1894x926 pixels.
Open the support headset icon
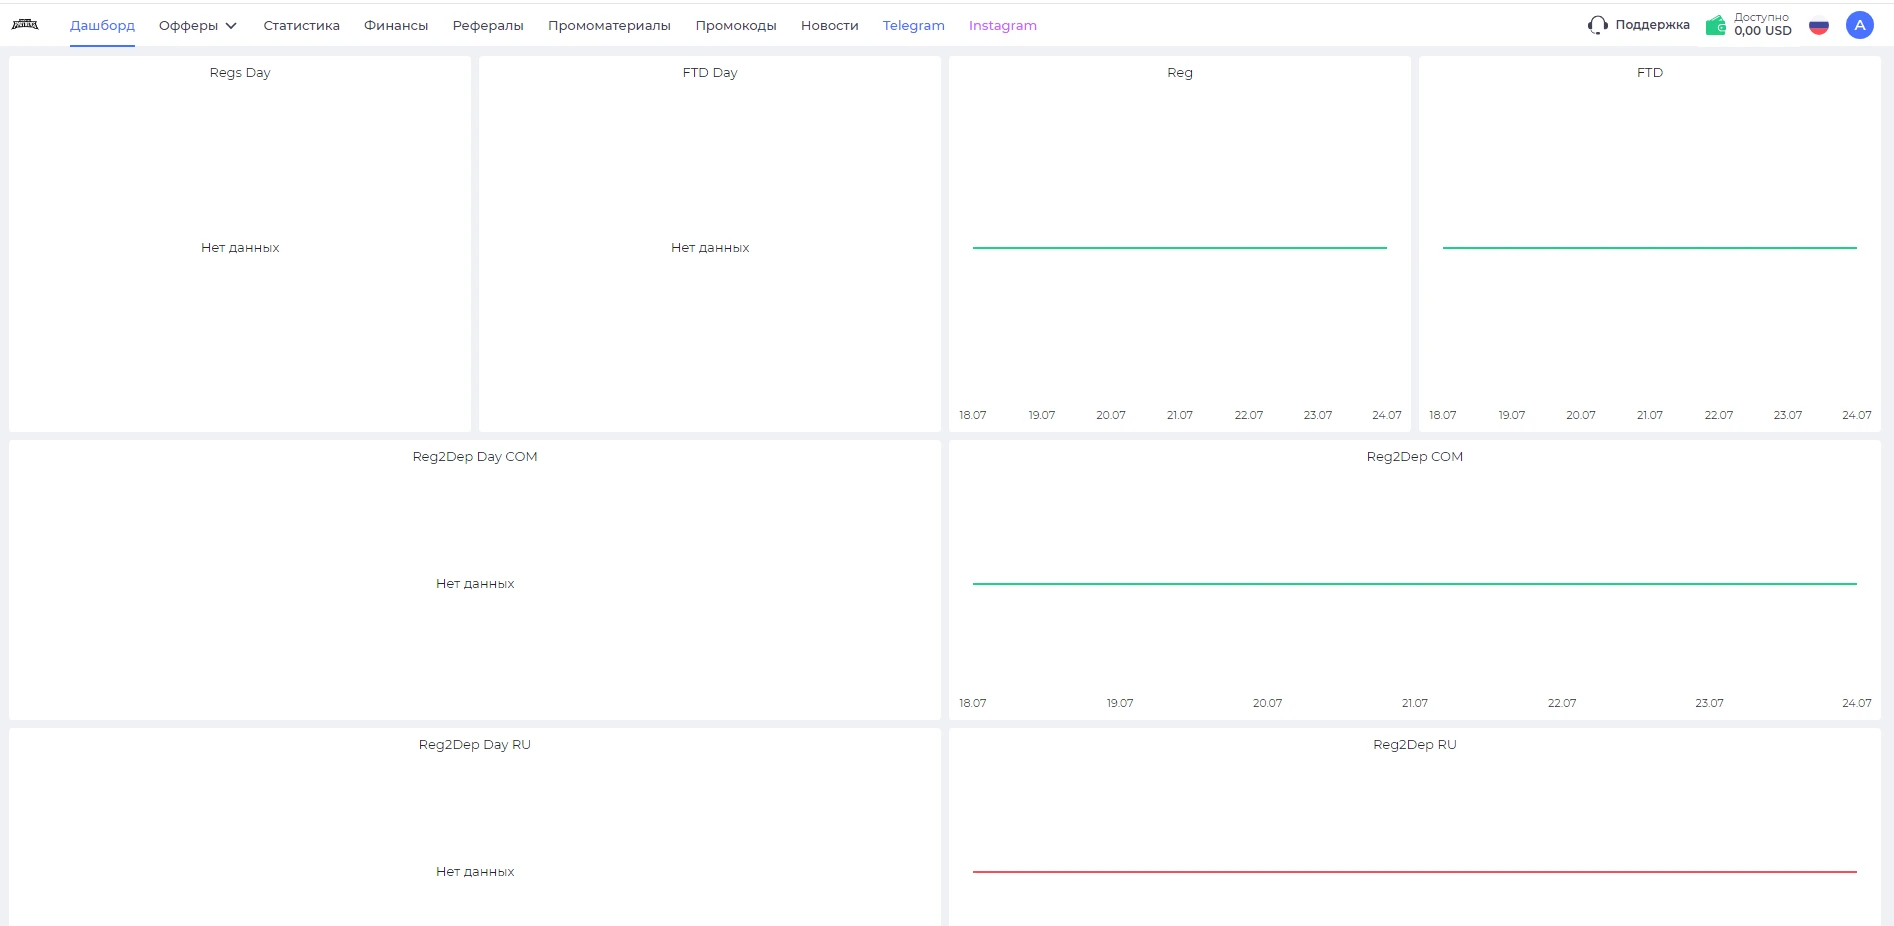(1597, 25)
